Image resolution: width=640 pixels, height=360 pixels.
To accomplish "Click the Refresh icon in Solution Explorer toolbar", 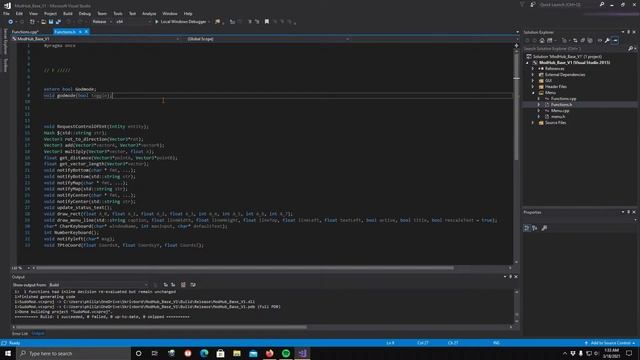I will [x=575, y=40].
